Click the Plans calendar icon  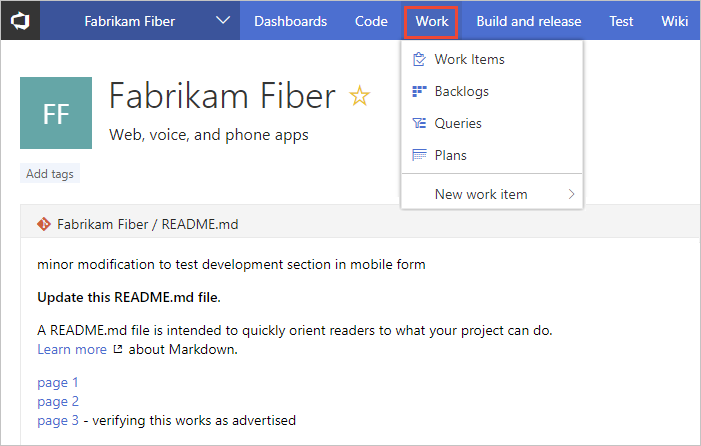click(419, 155)
